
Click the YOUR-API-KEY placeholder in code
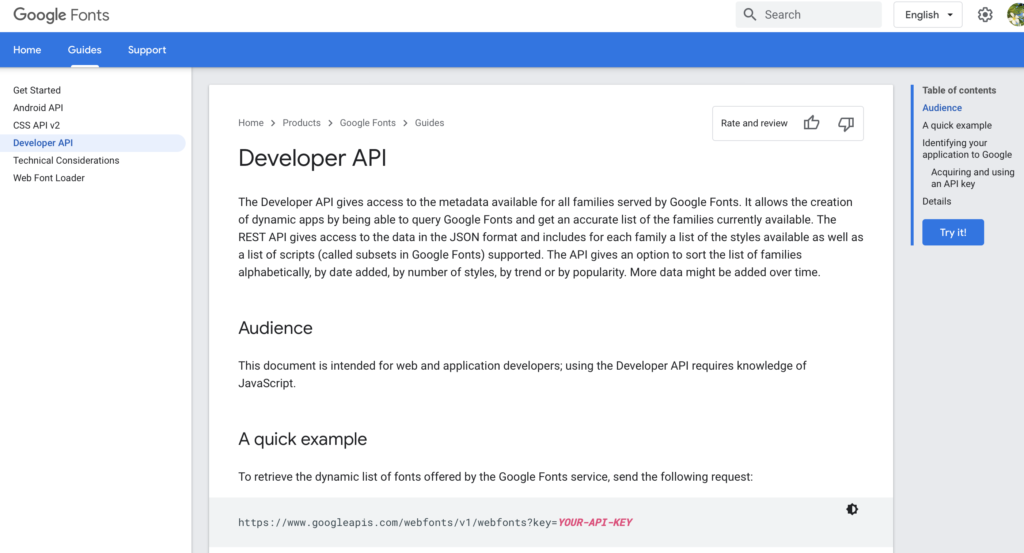[595, 522]
